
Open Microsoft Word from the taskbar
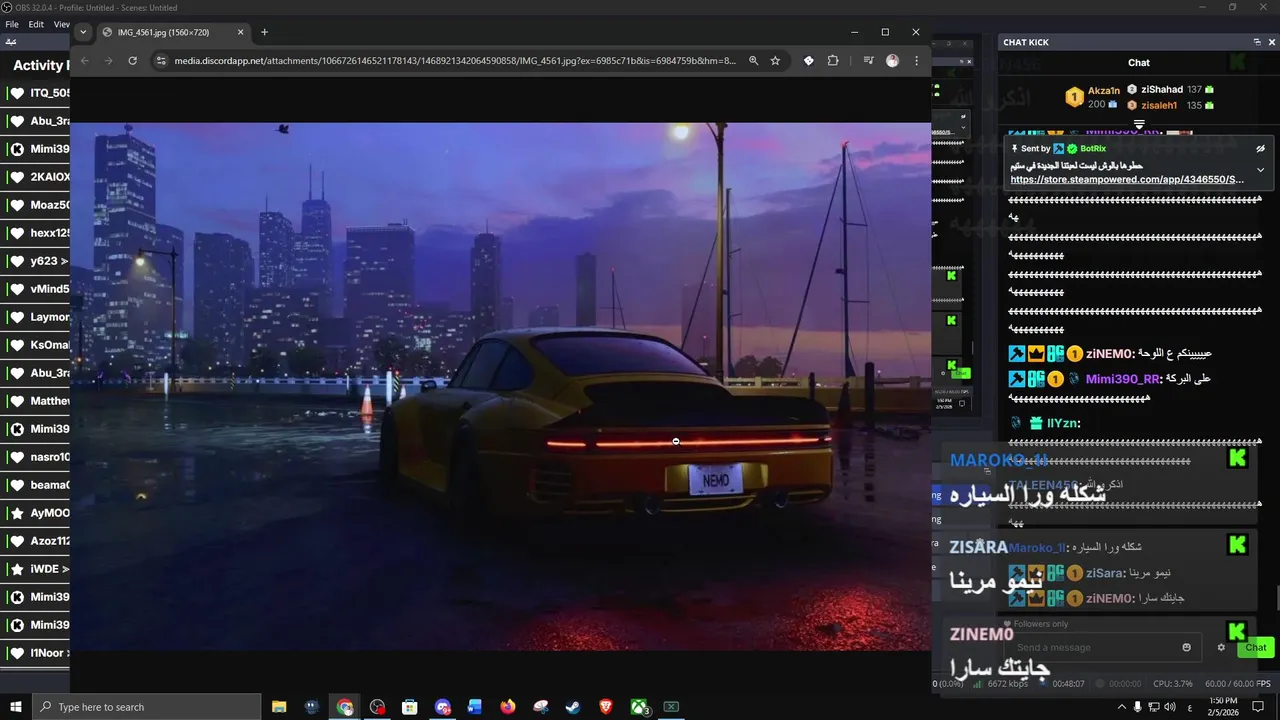click(475, 707)
